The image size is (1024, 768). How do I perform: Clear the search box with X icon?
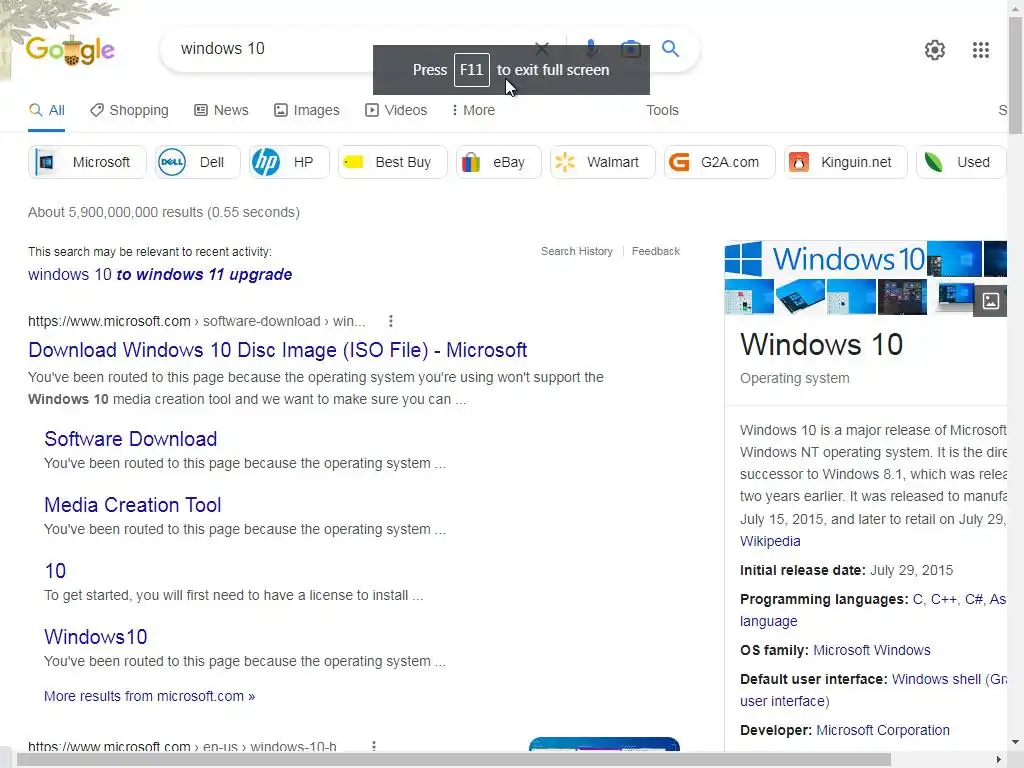tap(541, 48)
